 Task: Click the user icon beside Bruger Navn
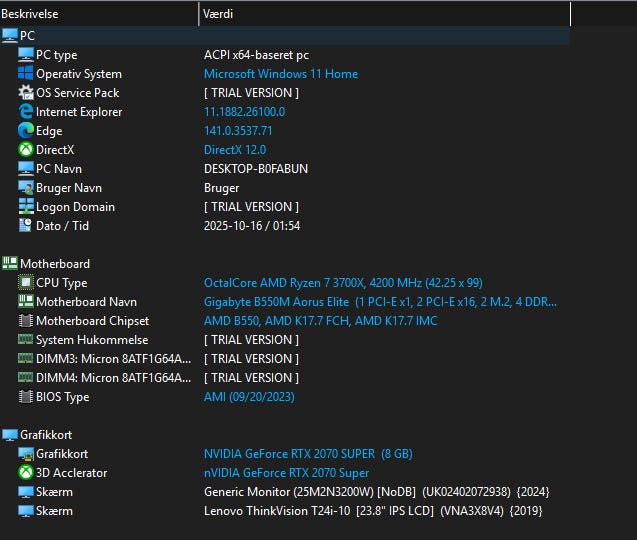point(26,188)
